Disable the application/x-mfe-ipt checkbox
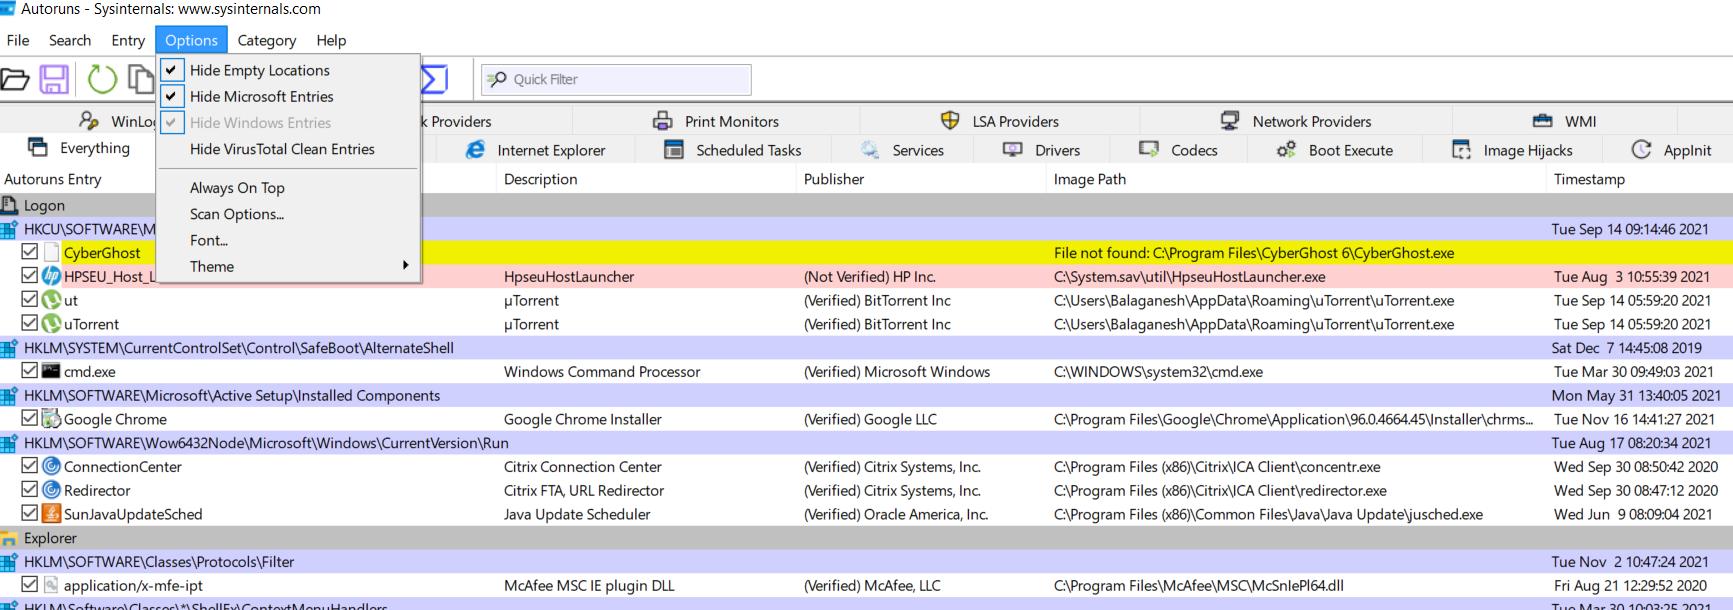Image resolution: width=1733 pixels, height=610 pixels. (x=30, y=584)
